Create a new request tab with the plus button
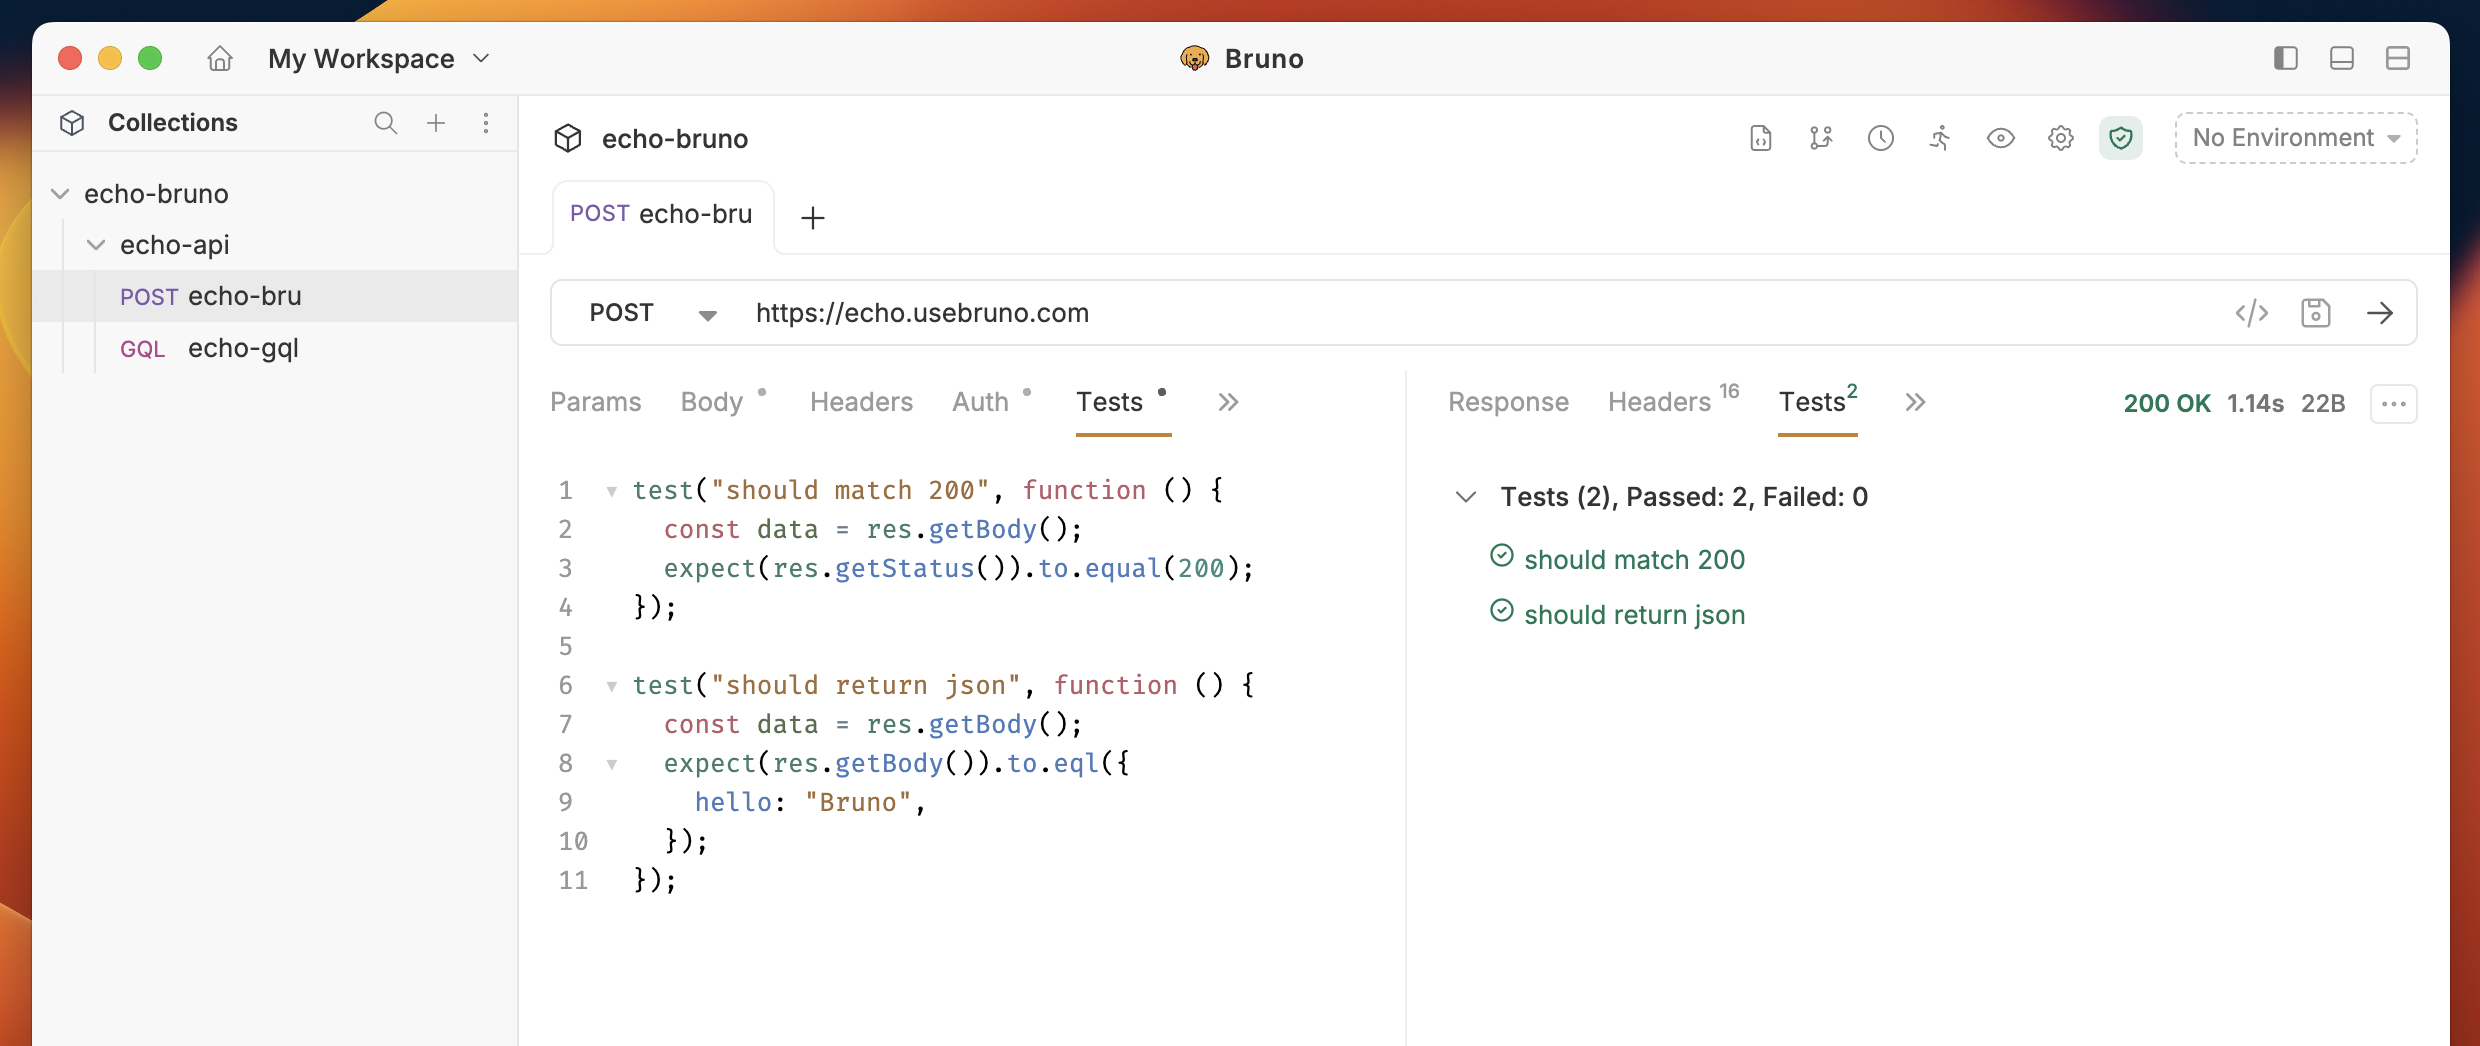 pos(812,217)
